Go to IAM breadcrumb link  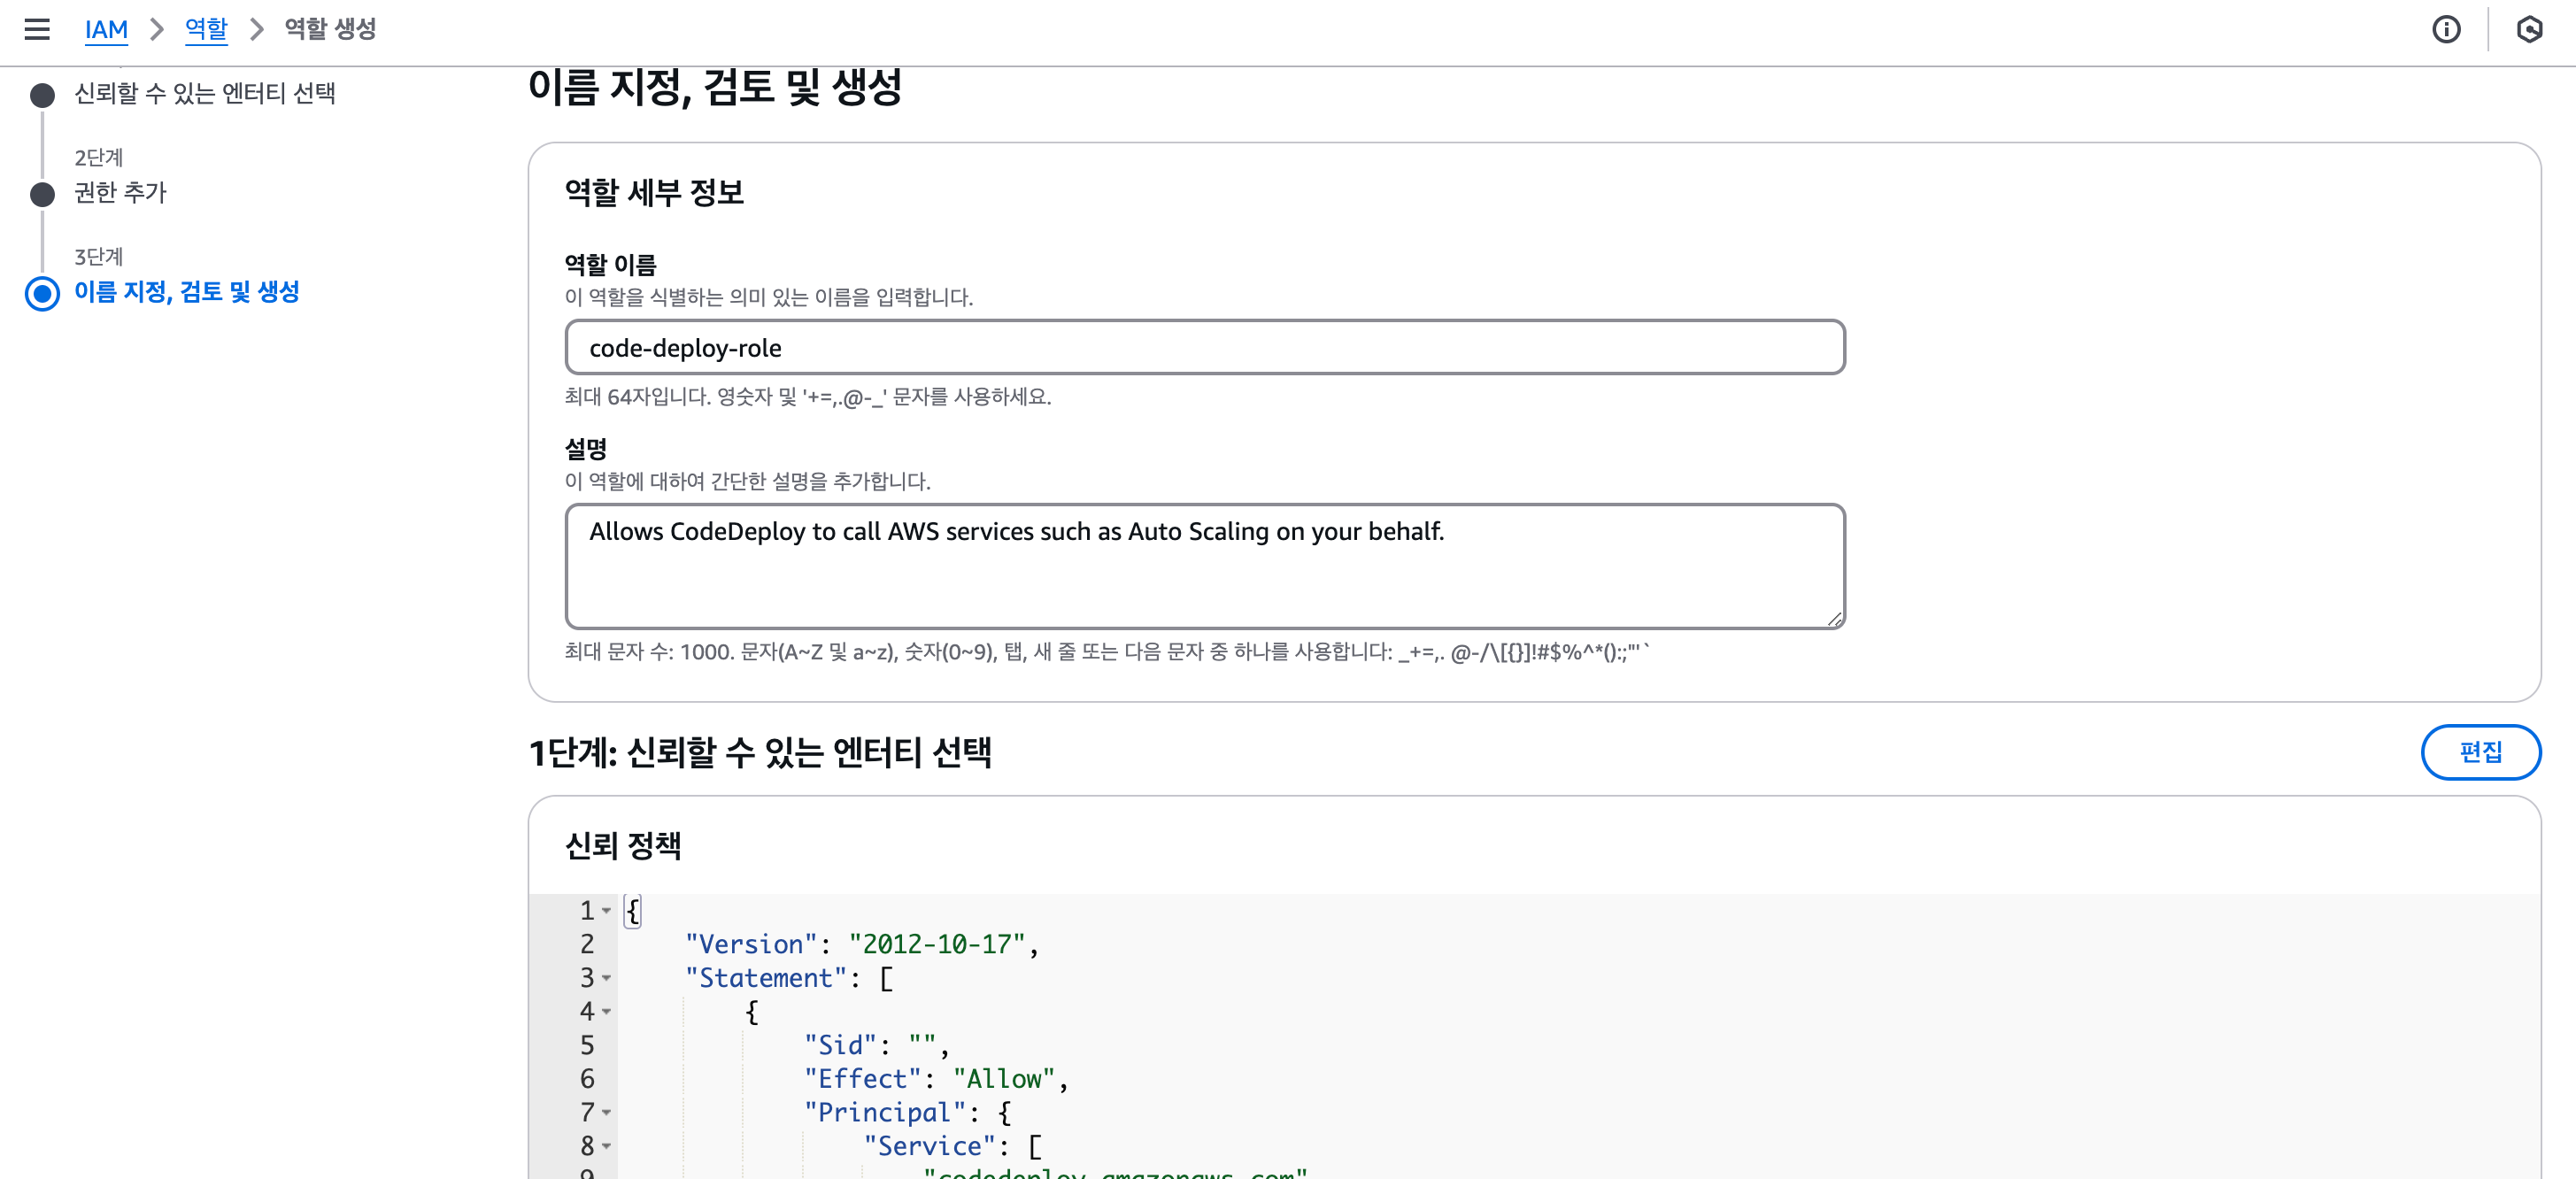[106, 29]
